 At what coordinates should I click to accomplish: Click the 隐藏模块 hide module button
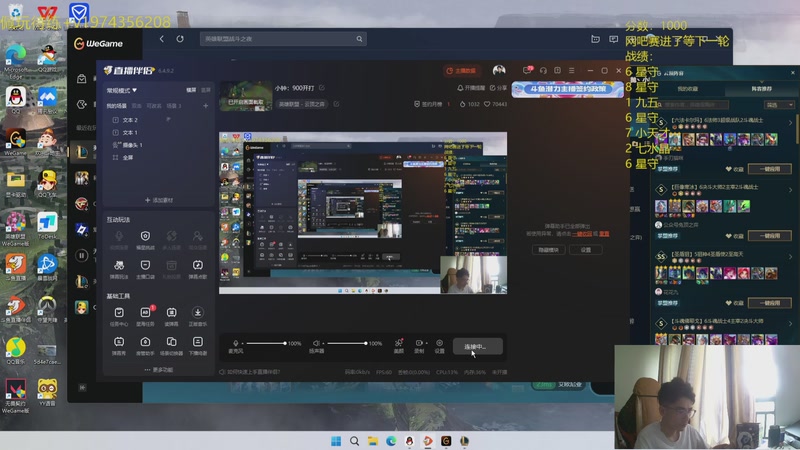[548, 249]
